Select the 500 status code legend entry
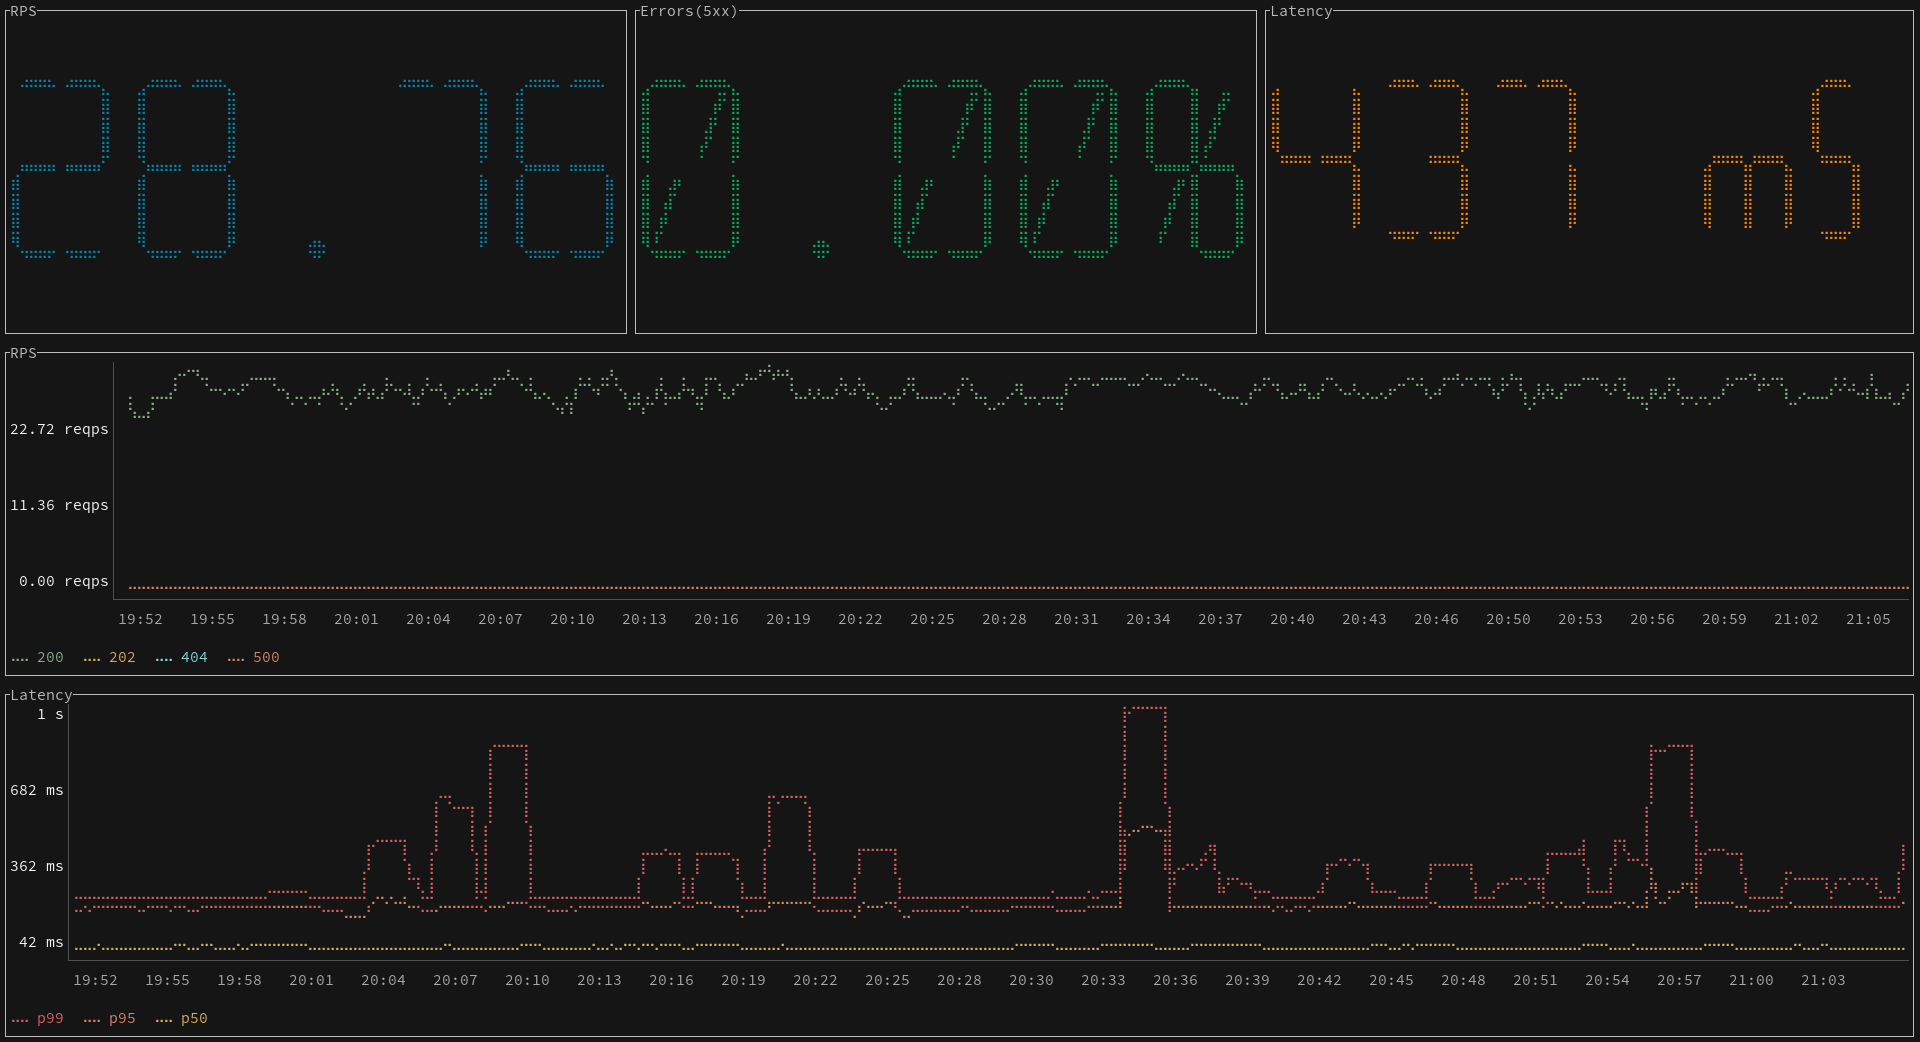This screenshot has height=1042, width=1920. click(x=254, y=657)
